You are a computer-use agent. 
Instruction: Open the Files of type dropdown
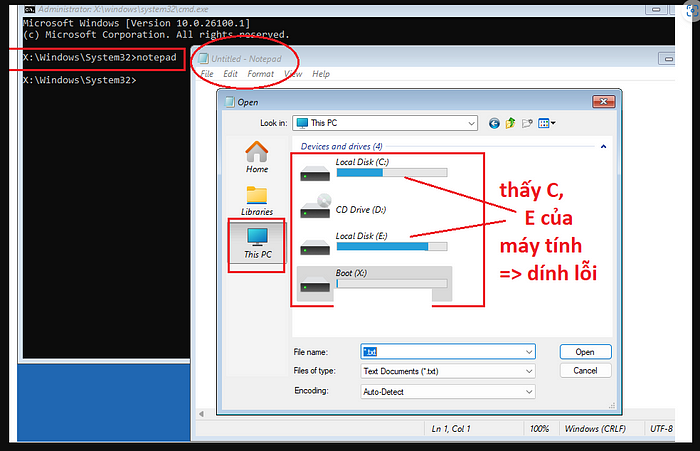448,371
